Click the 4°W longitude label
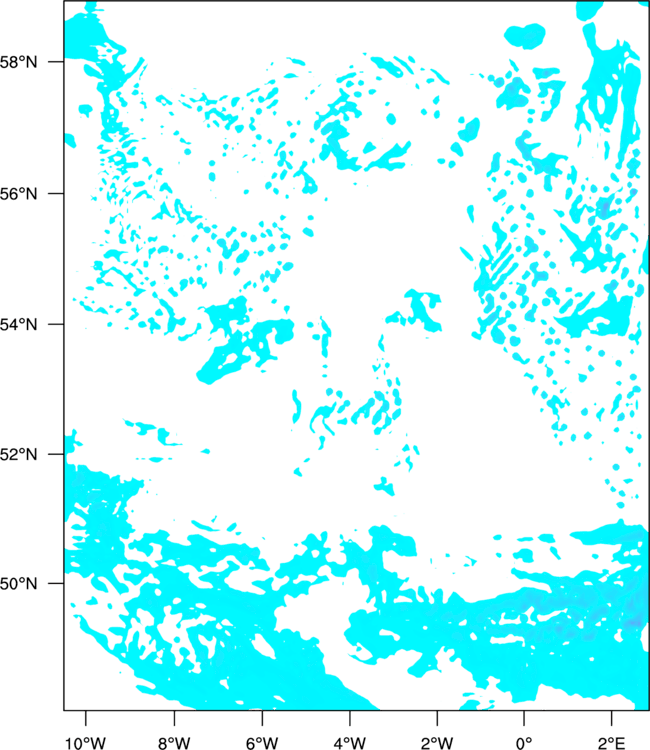This screenshot has height=750, width=650. pyautogui.click(x=350, y=742)
